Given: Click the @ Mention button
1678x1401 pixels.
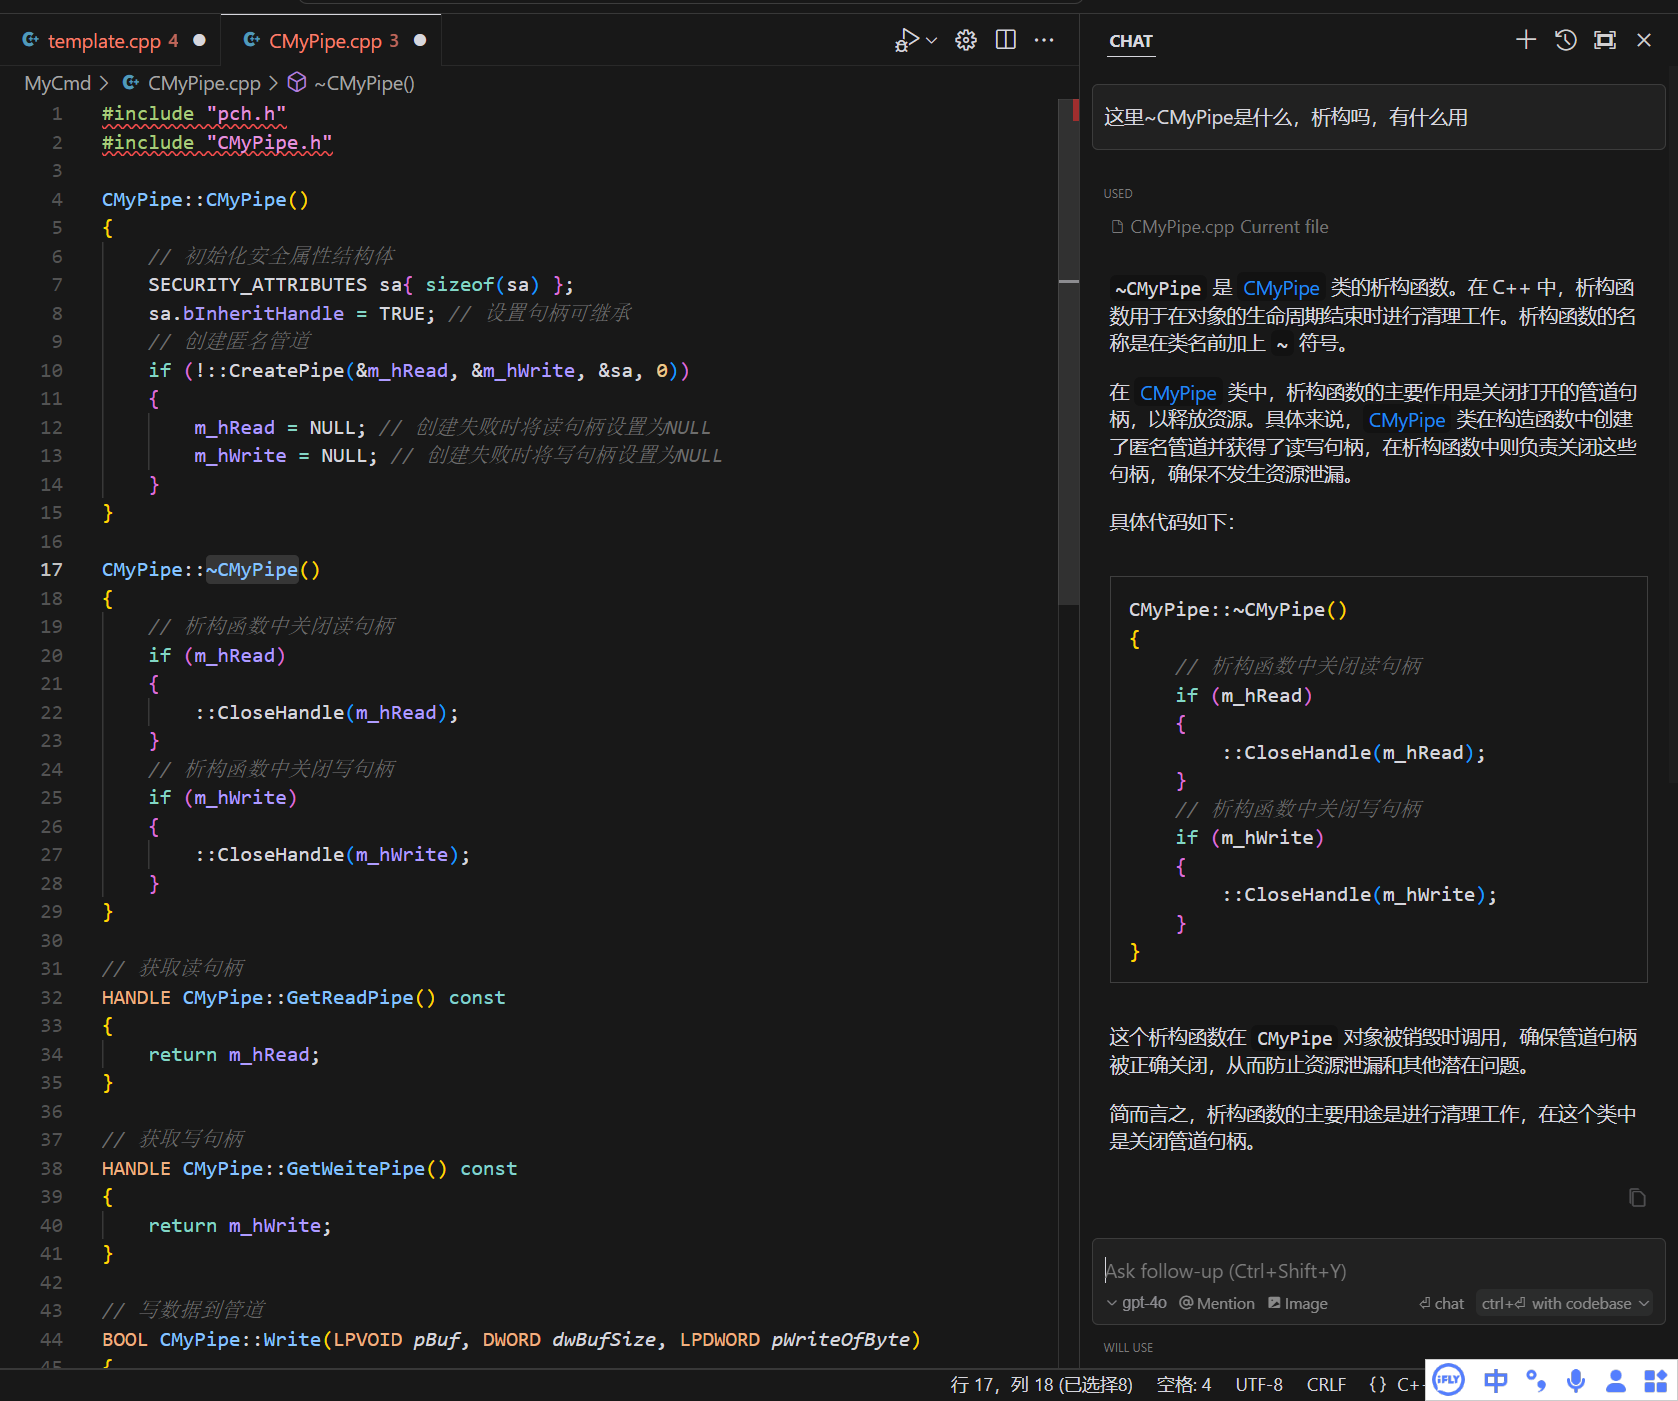Looking at the screenshot, I should 1217,1303.
